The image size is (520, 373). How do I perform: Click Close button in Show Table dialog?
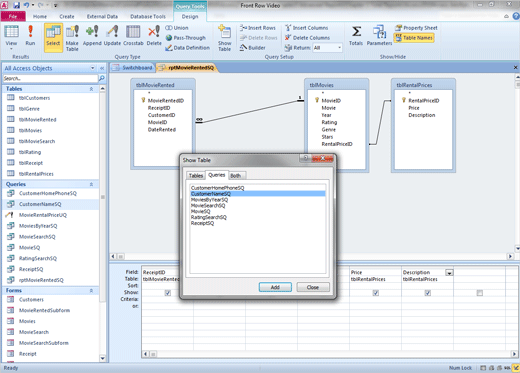point(313,287)
